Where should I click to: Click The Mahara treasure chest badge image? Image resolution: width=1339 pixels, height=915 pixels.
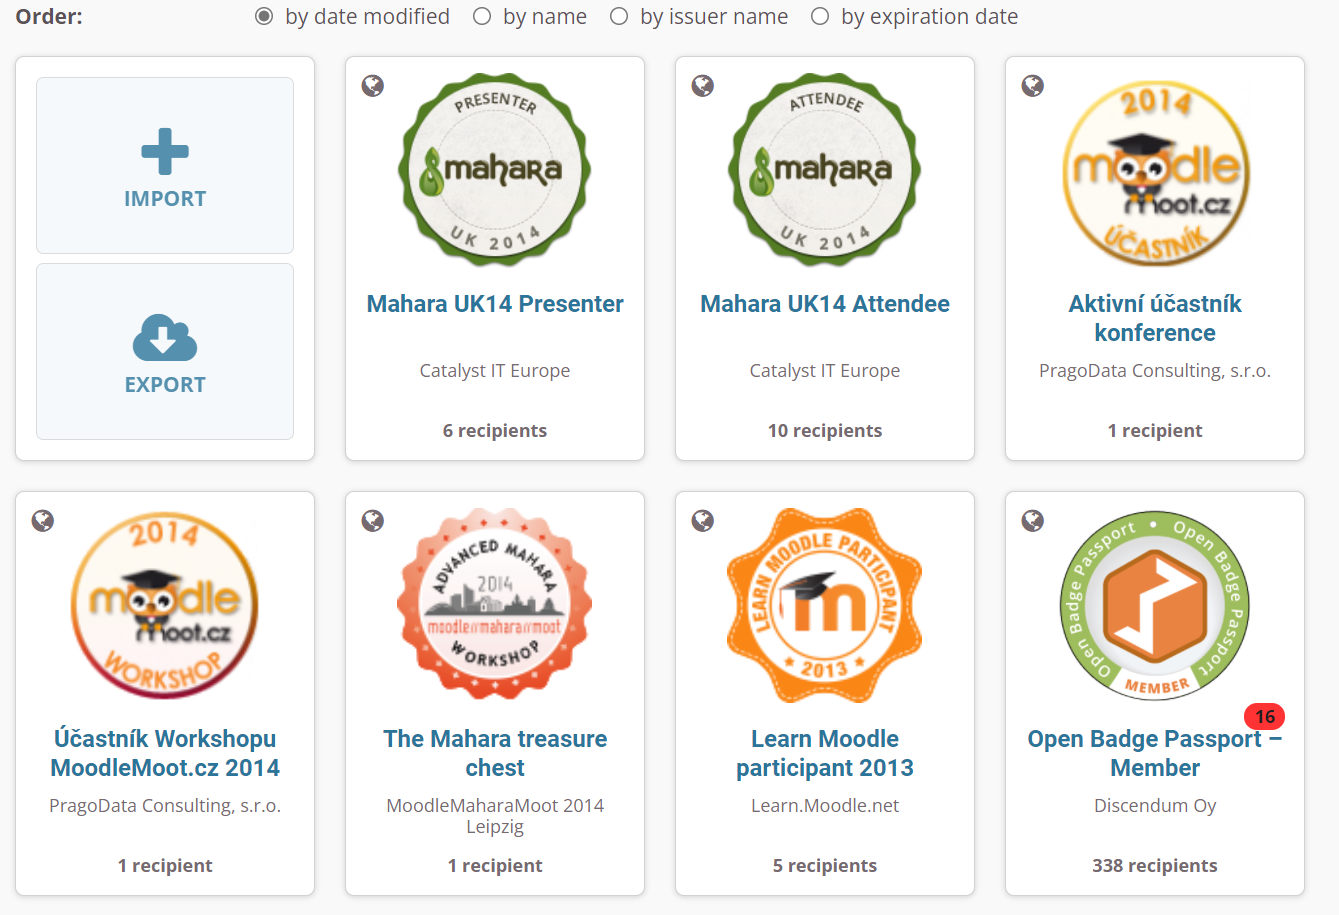click(494, 603)
